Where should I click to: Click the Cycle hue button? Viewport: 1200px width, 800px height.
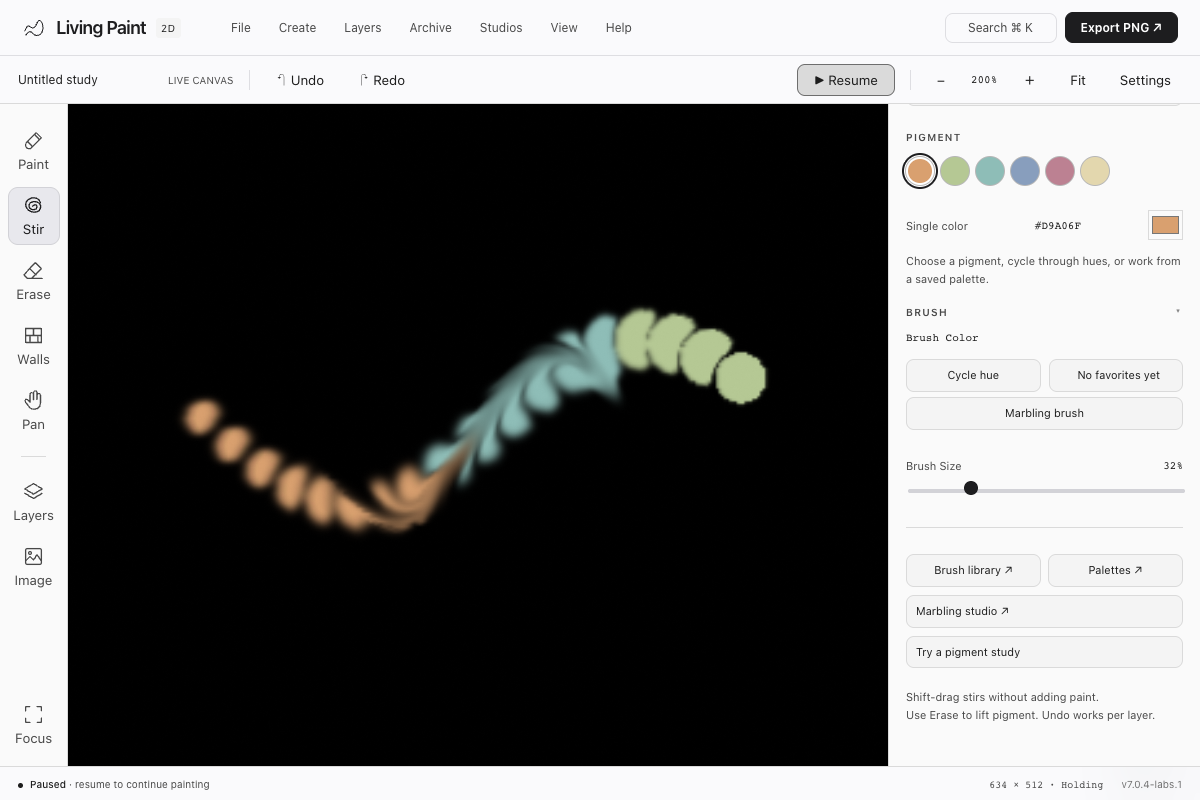(973, 375)
